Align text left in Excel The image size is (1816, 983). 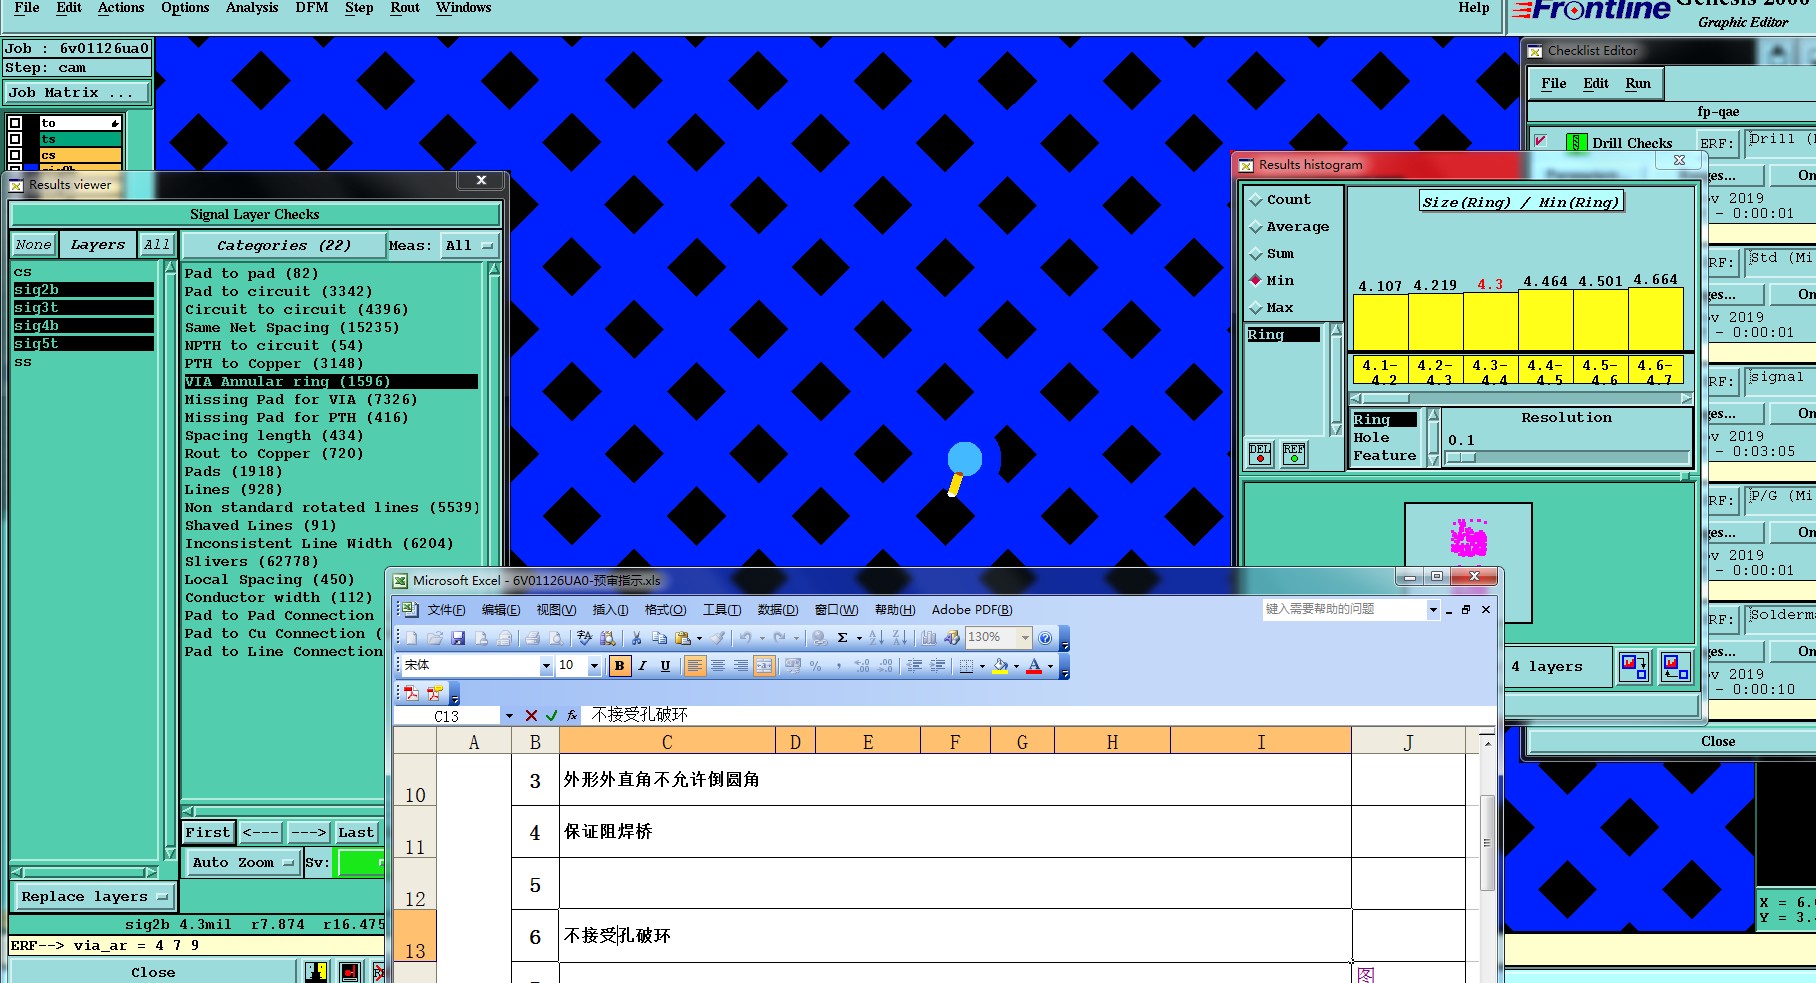(x=695, y=666)
